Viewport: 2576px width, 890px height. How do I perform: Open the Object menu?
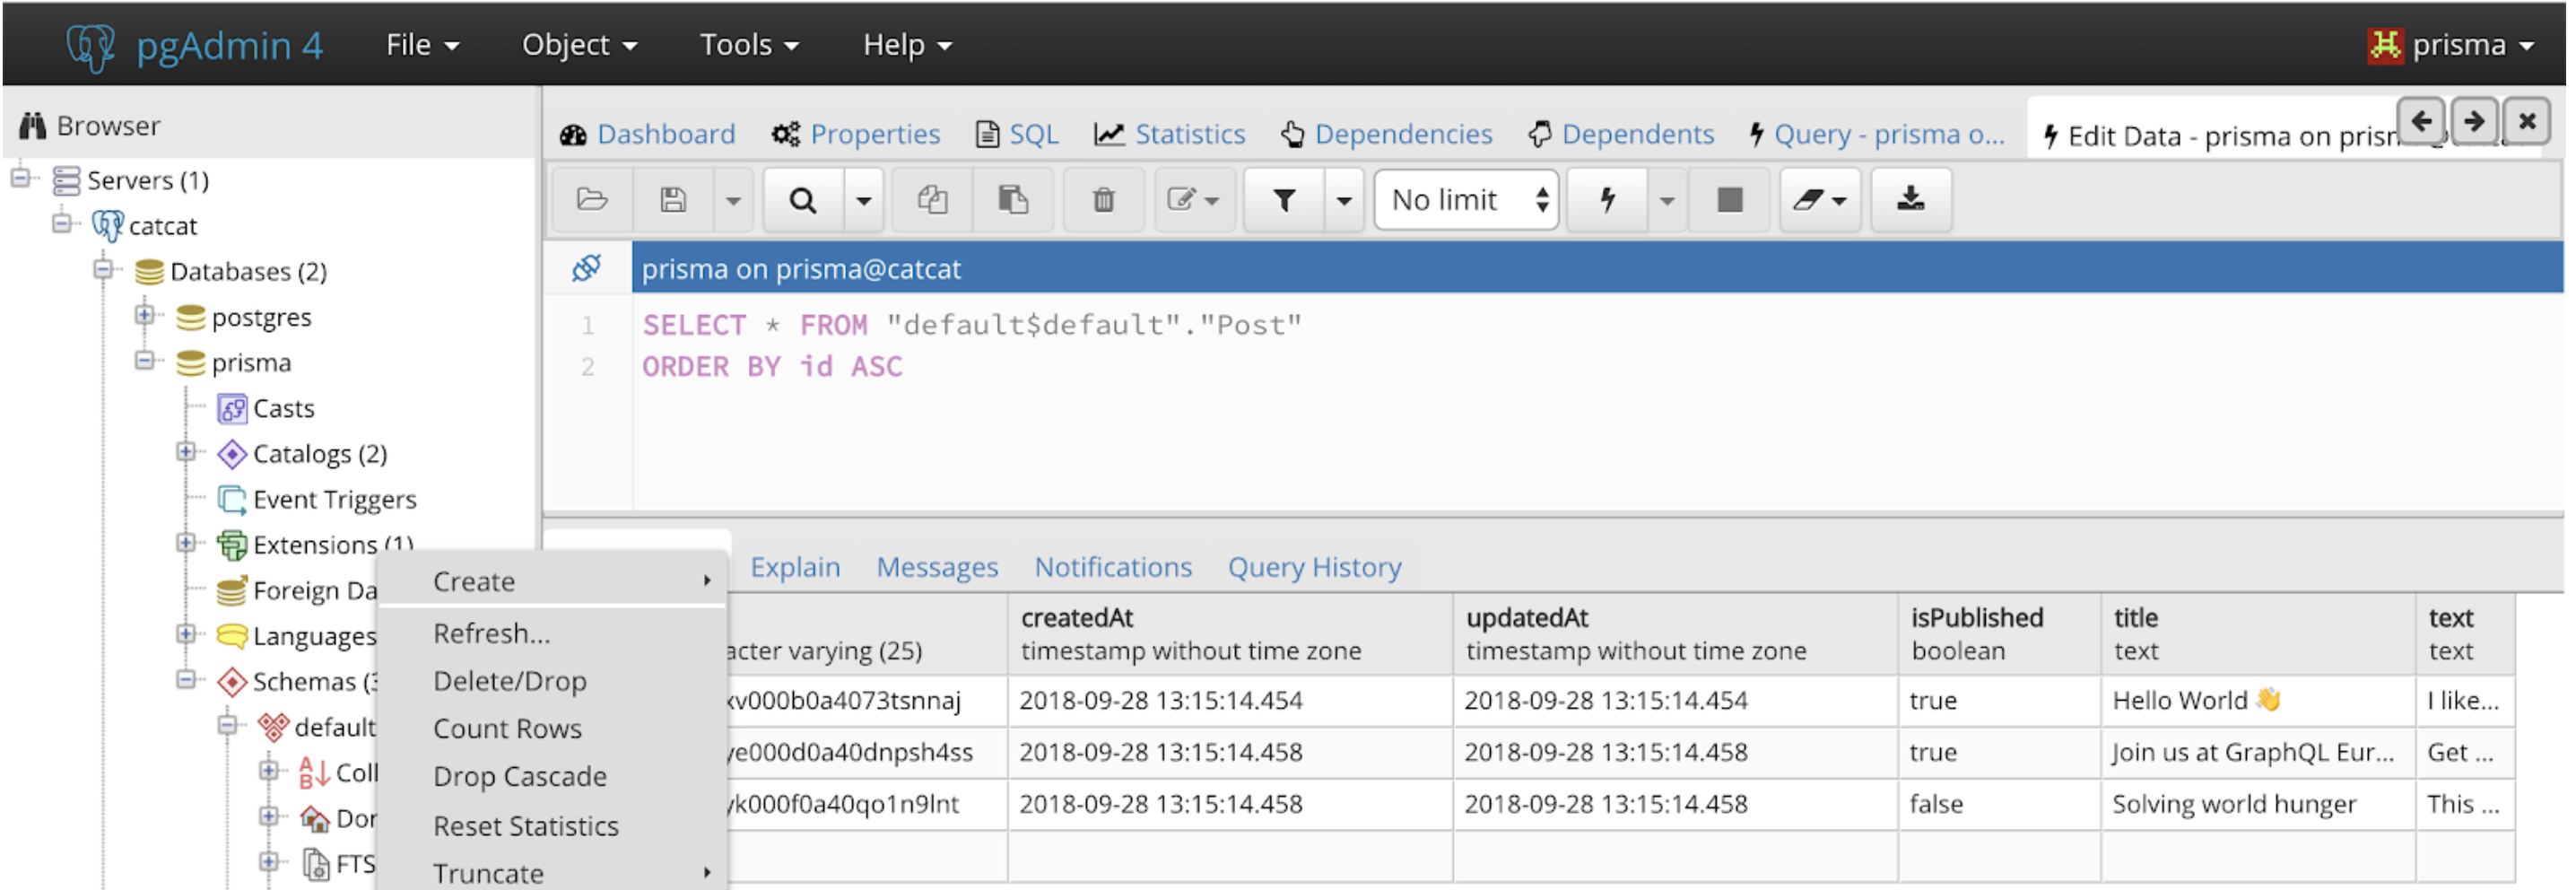point(579,45)
